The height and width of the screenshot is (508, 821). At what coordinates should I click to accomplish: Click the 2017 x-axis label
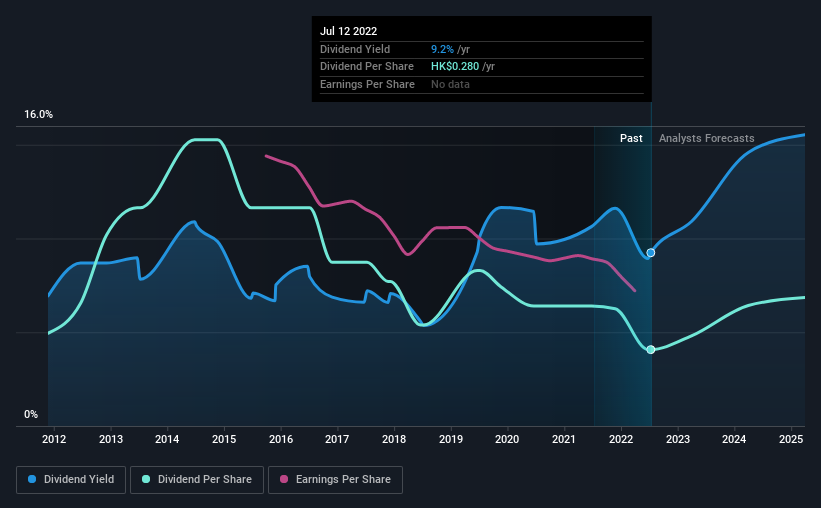tap(337, 439)
